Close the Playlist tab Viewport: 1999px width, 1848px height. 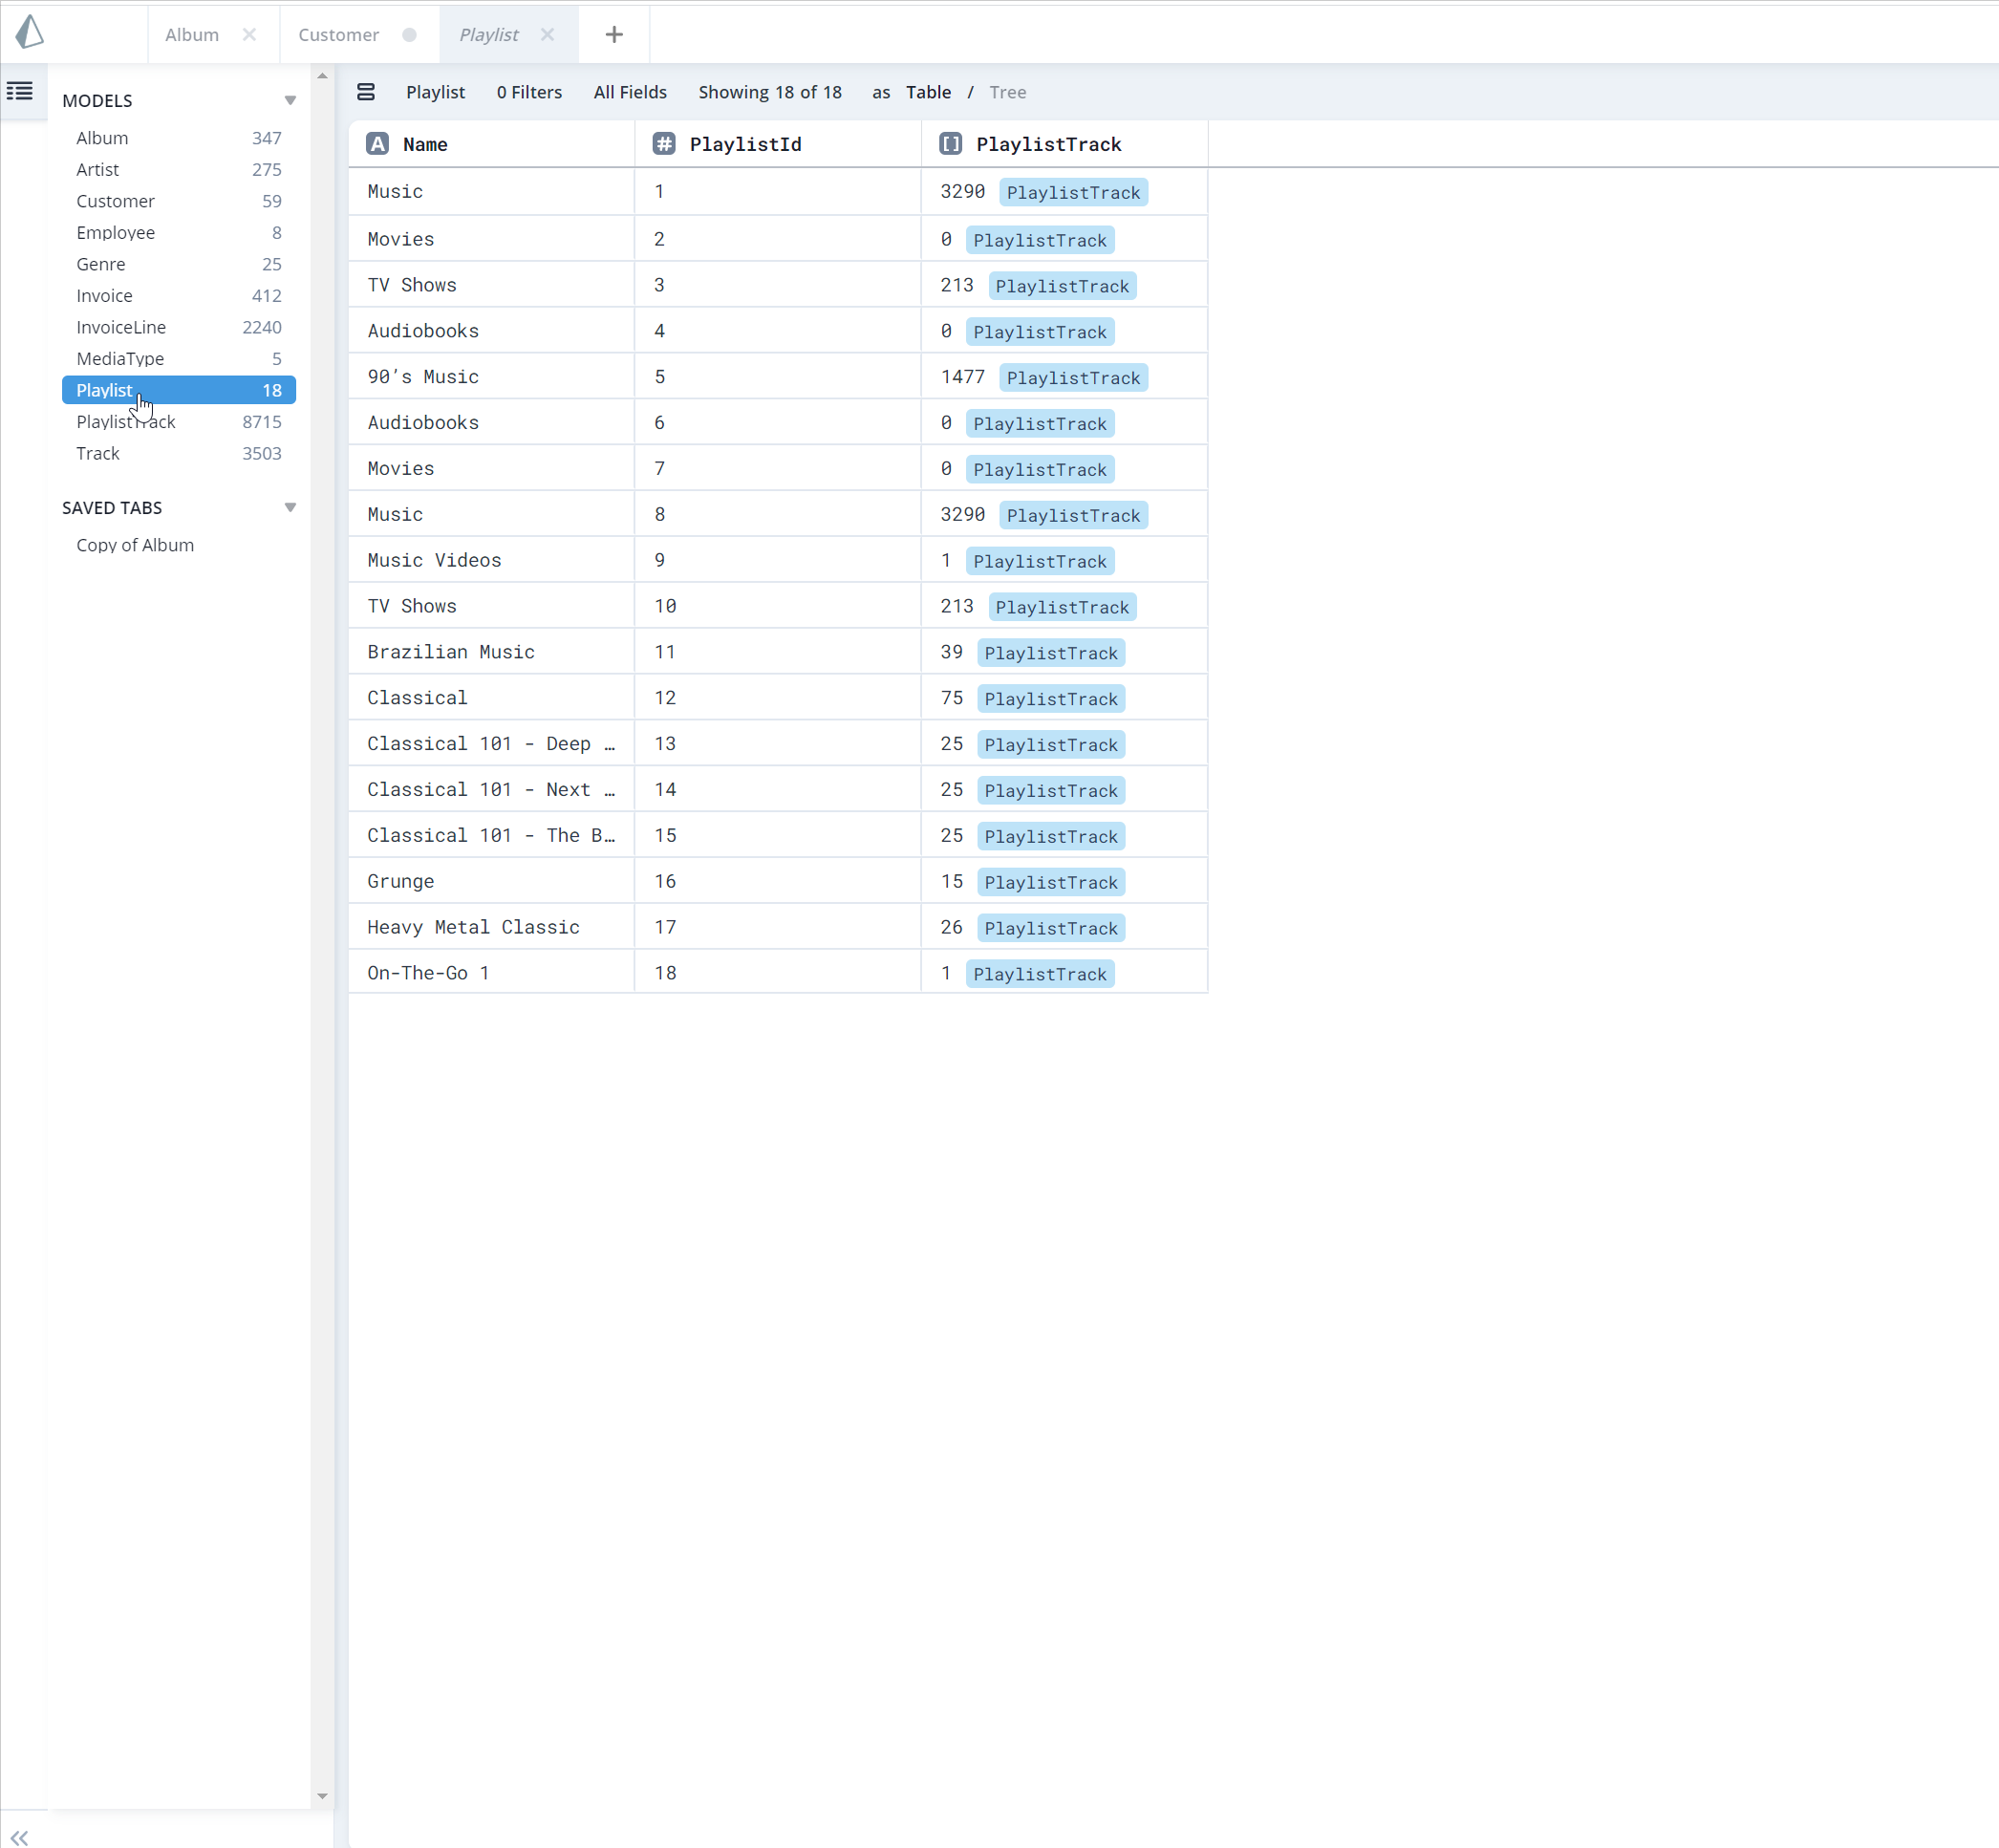coord(547,34)
